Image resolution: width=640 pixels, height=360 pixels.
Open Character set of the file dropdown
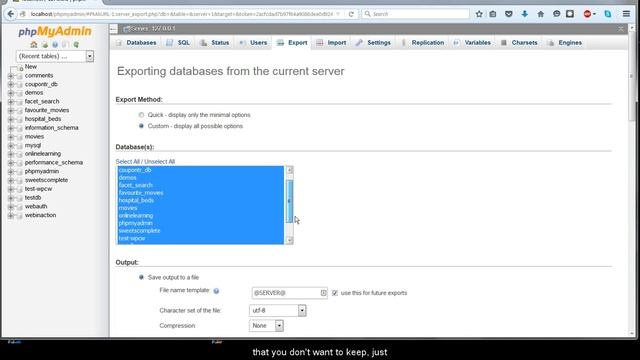tap(278, 311)
